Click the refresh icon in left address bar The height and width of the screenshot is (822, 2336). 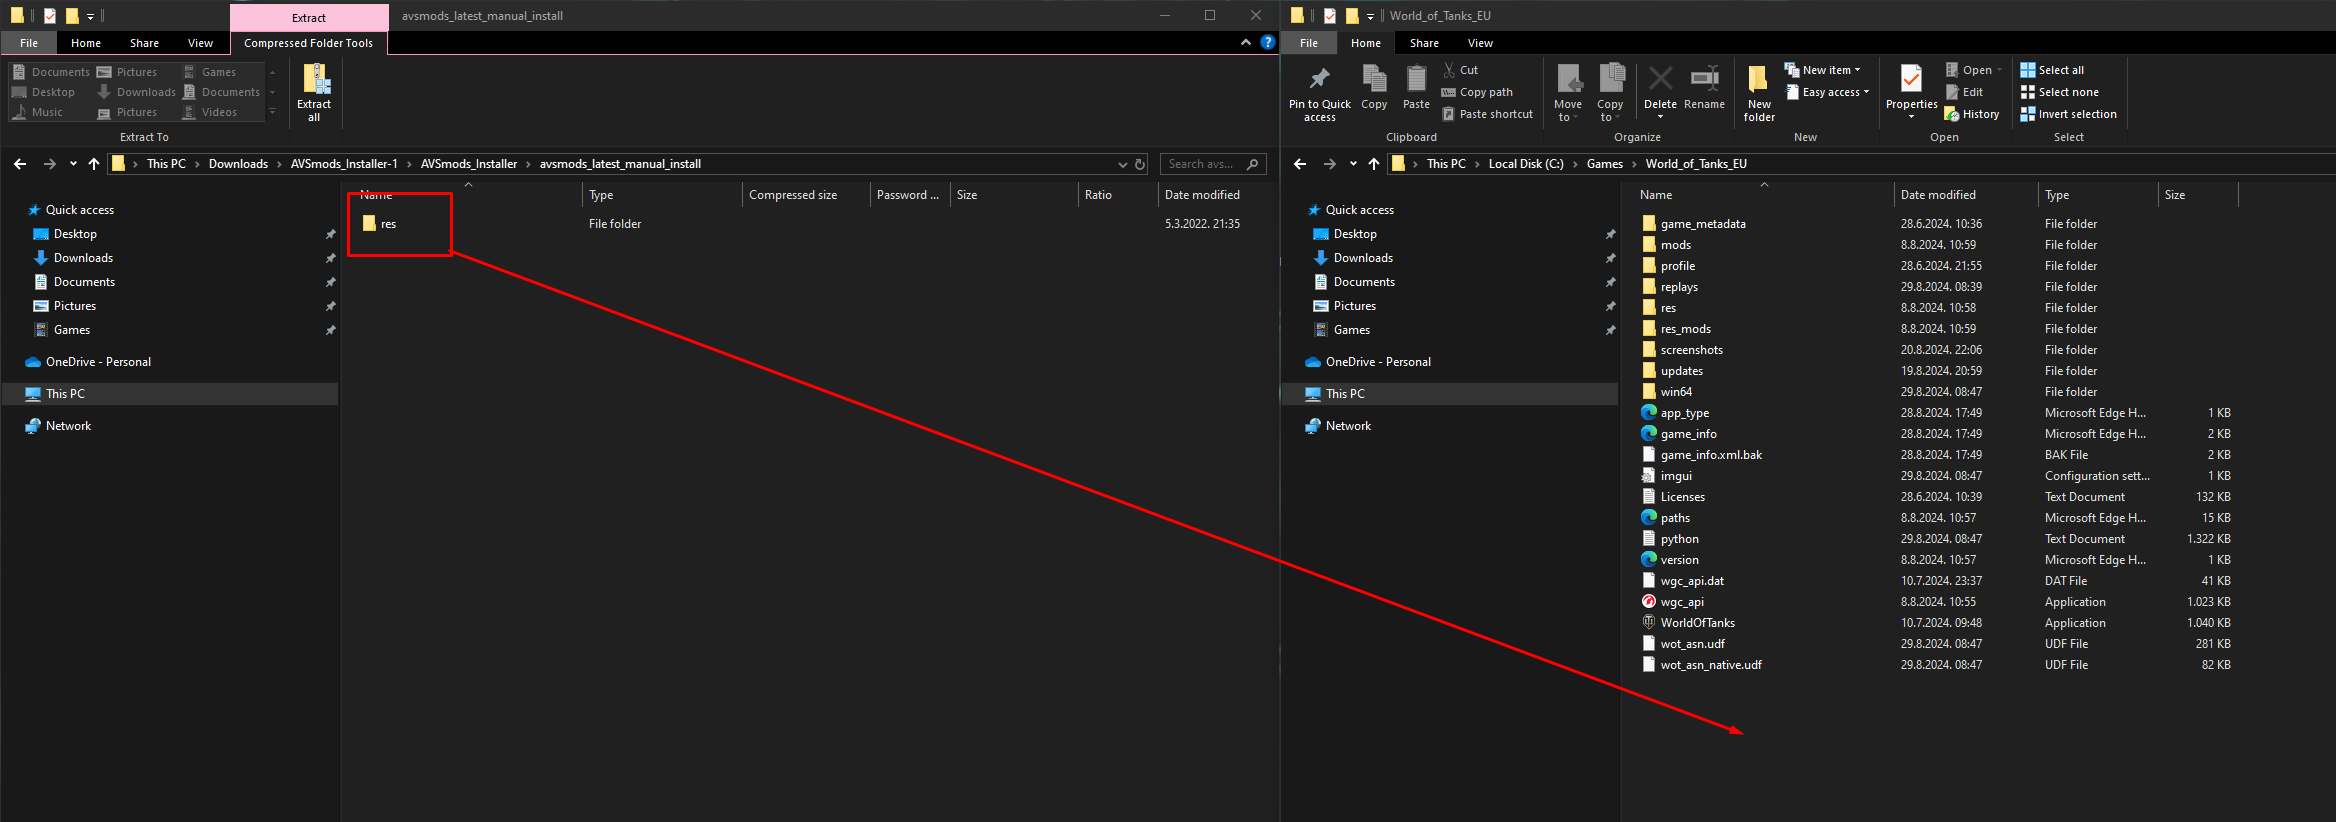tap(1140, 164)
